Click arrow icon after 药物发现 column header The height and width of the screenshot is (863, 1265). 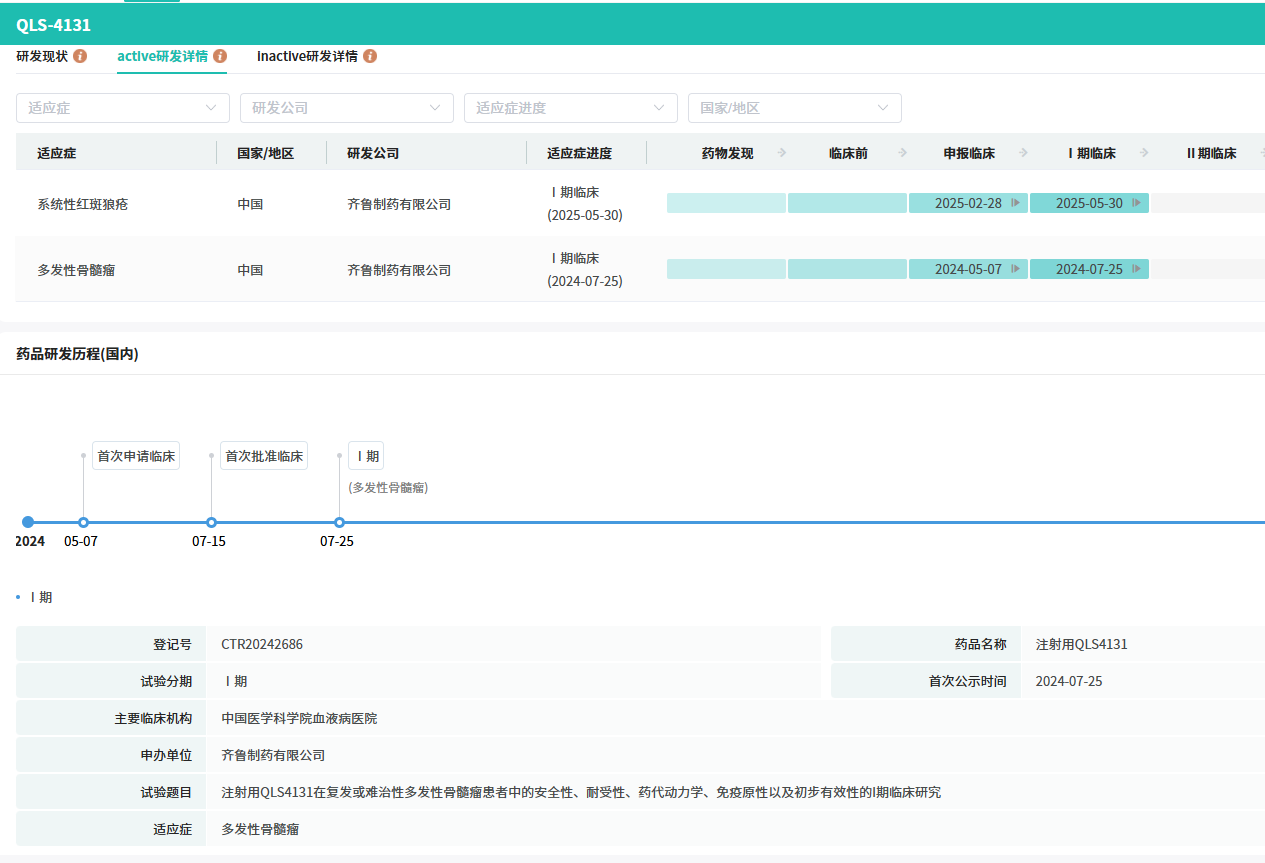point(782,153)
